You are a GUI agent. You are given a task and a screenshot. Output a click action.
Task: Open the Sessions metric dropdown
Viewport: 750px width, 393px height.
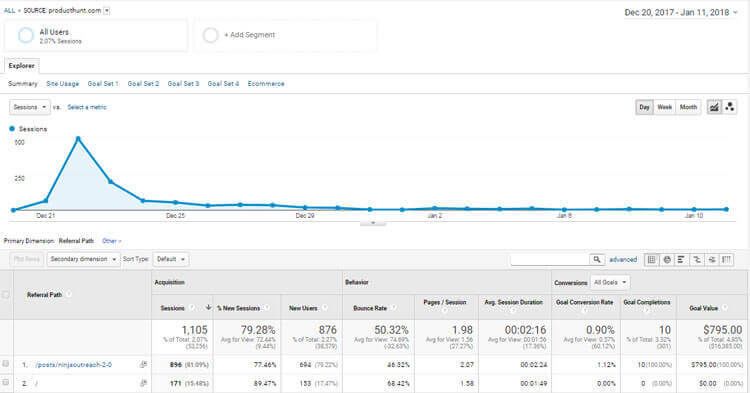30,107
